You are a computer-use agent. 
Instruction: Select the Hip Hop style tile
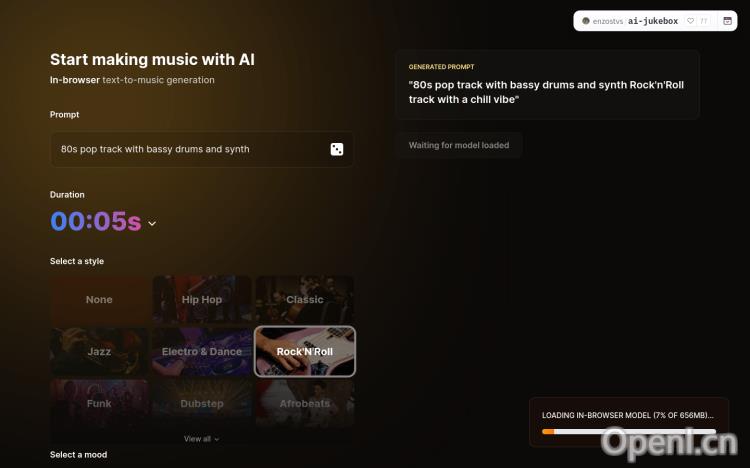(x=202, y=300)
